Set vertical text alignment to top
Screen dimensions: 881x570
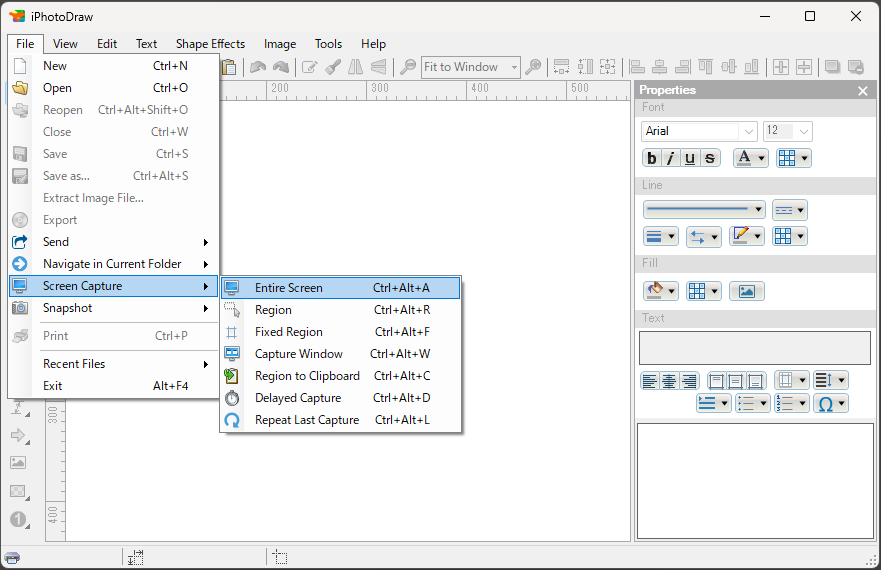coord(716,381)
